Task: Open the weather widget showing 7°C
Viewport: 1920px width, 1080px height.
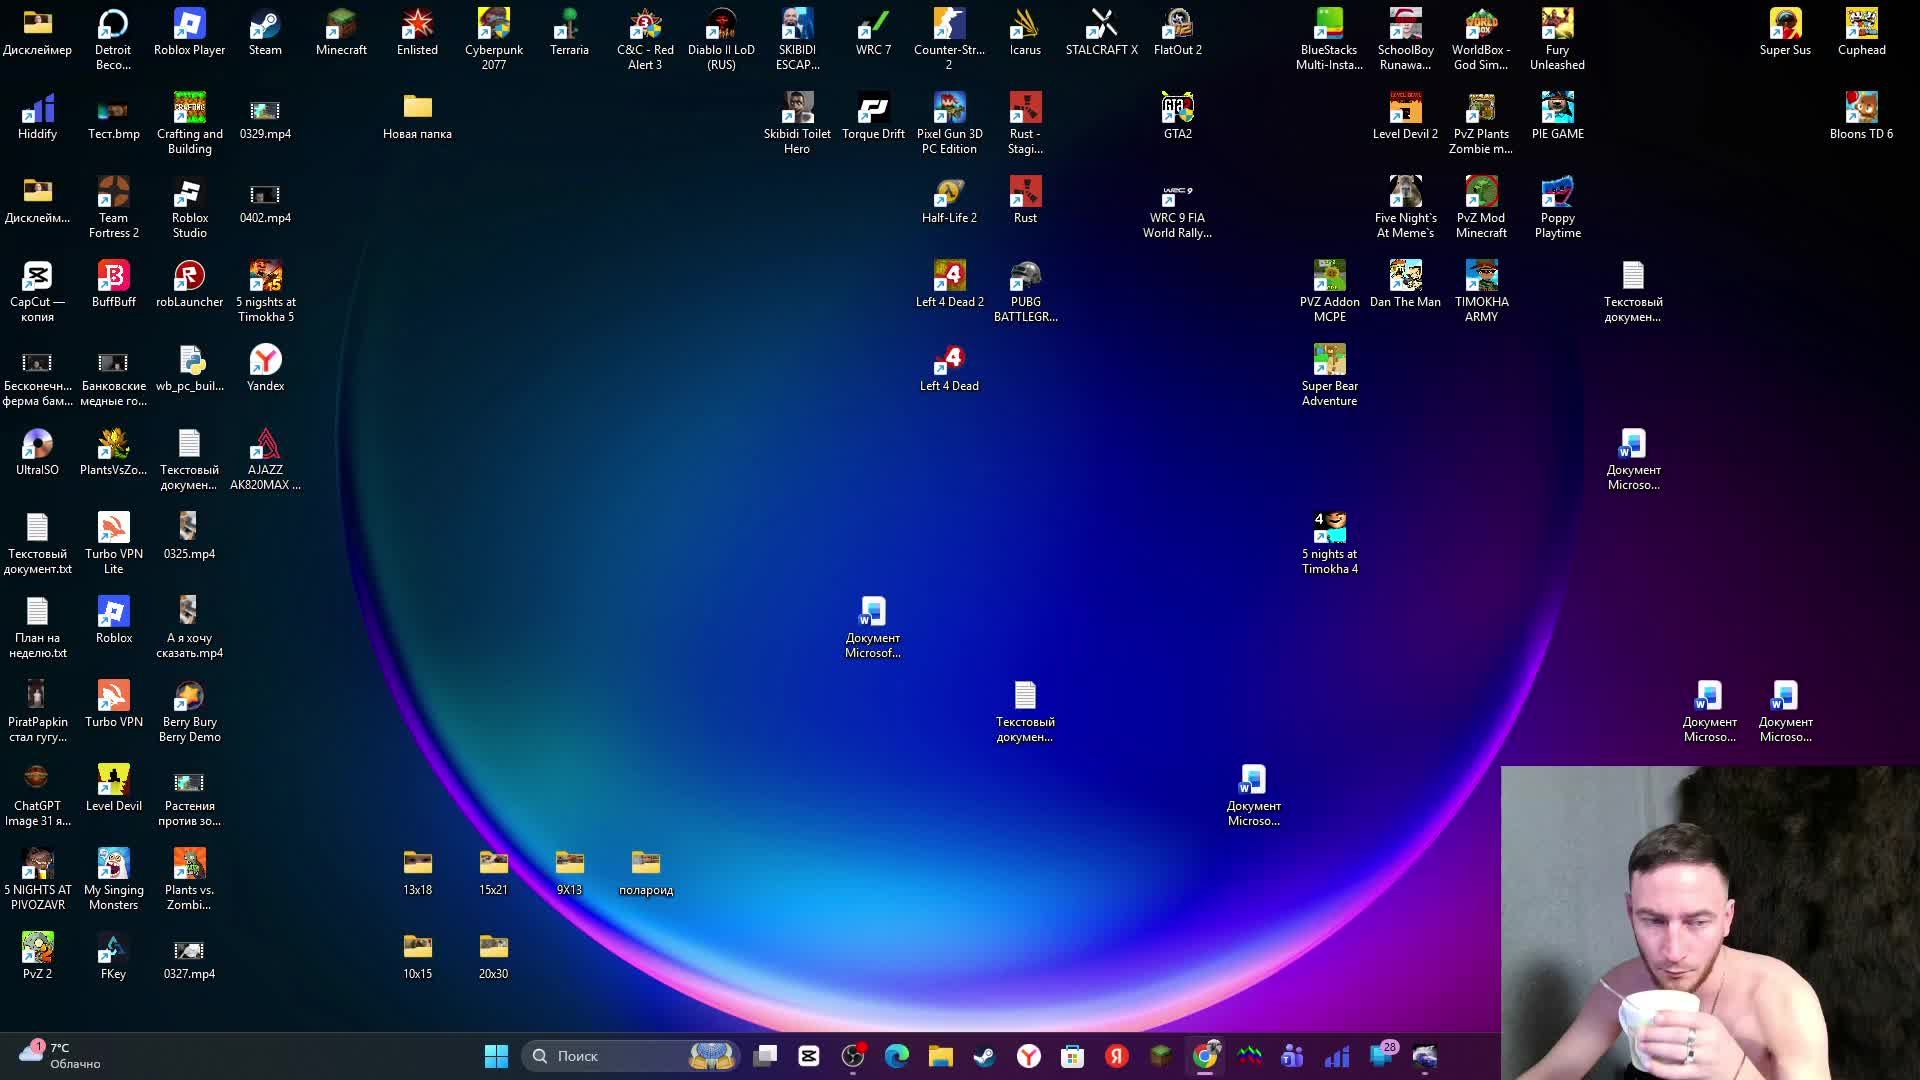Action: [x=60, y=1055]
